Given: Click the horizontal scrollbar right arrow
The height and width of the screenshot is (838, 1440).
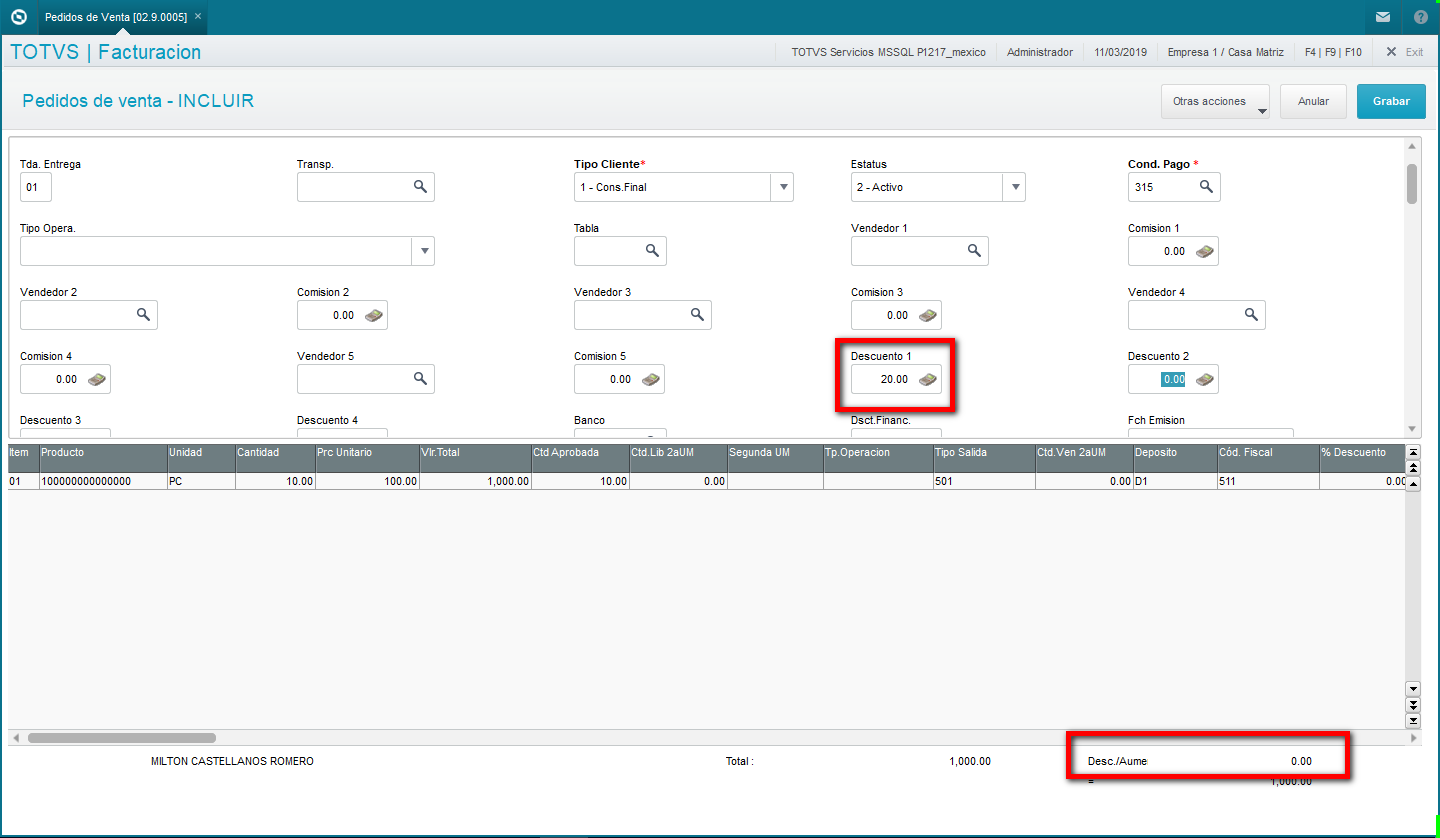Looking at the screenshot, I should click(x=1413, y=738).
